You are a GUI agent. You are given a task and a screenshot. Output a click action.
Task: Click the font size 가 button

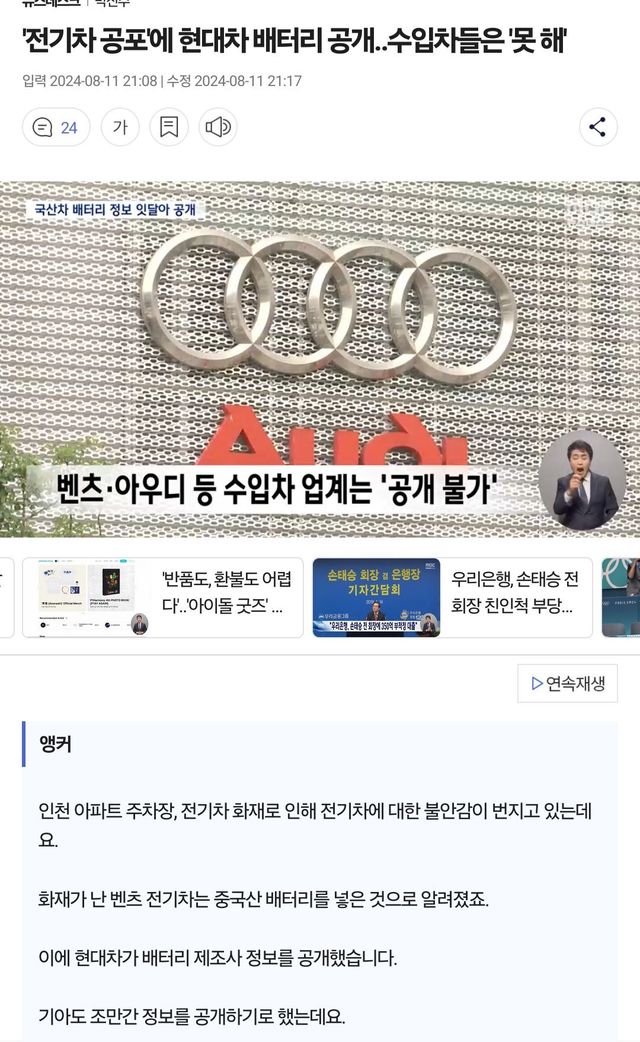[120, 127]
